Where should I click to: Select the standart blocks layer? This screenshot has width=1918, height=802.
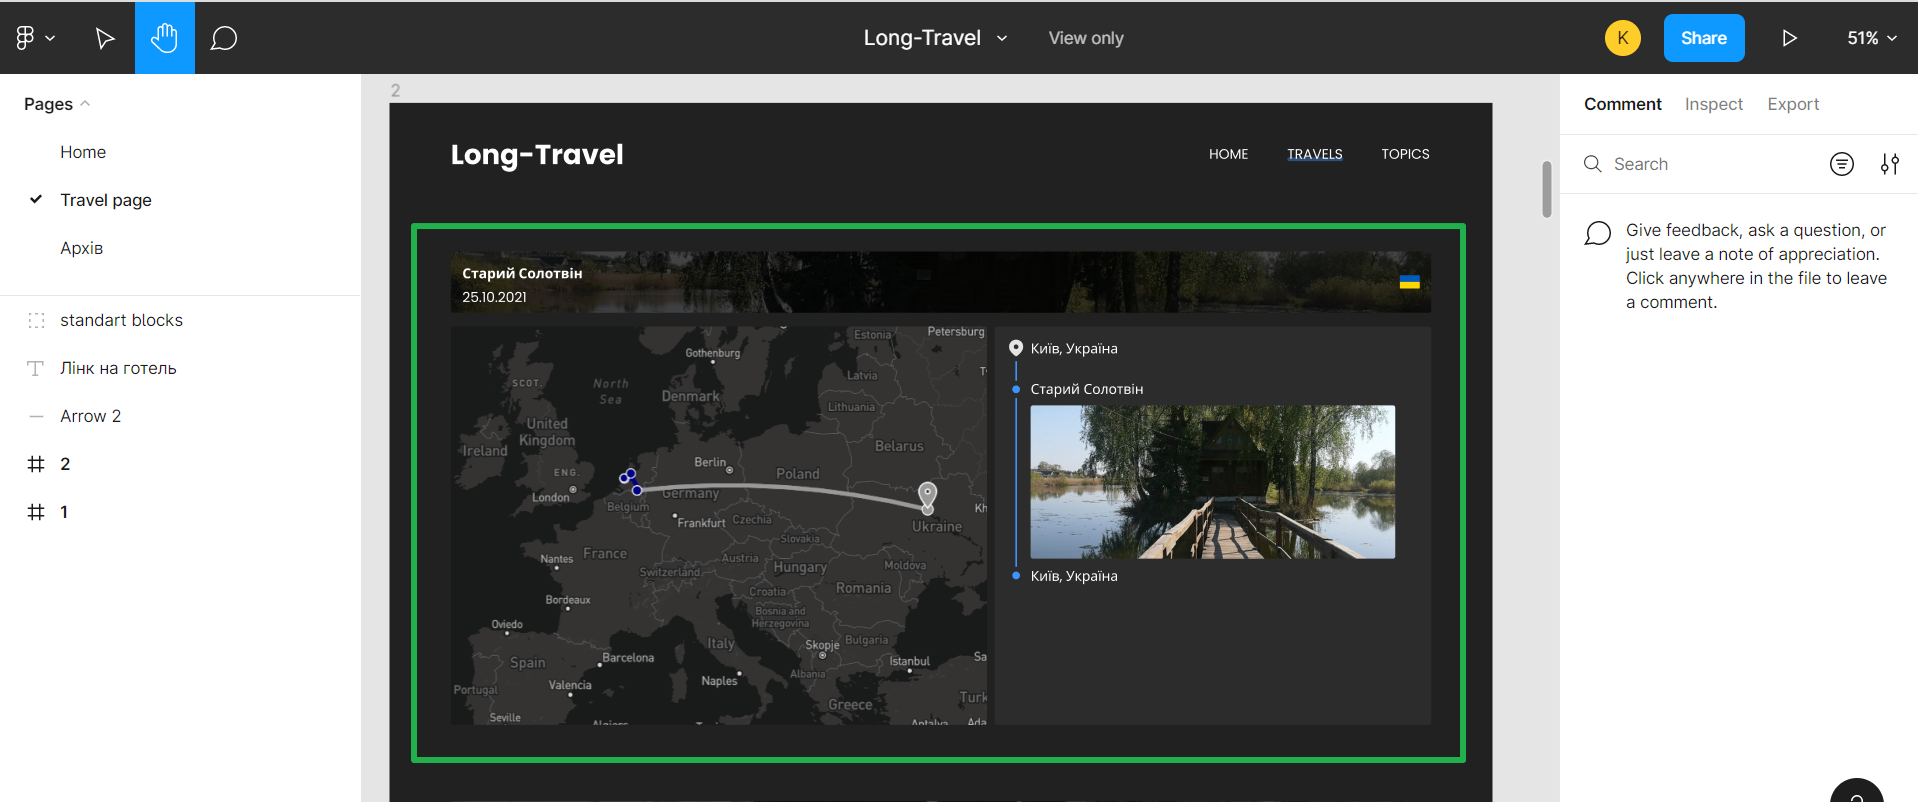tap(121, 320)
